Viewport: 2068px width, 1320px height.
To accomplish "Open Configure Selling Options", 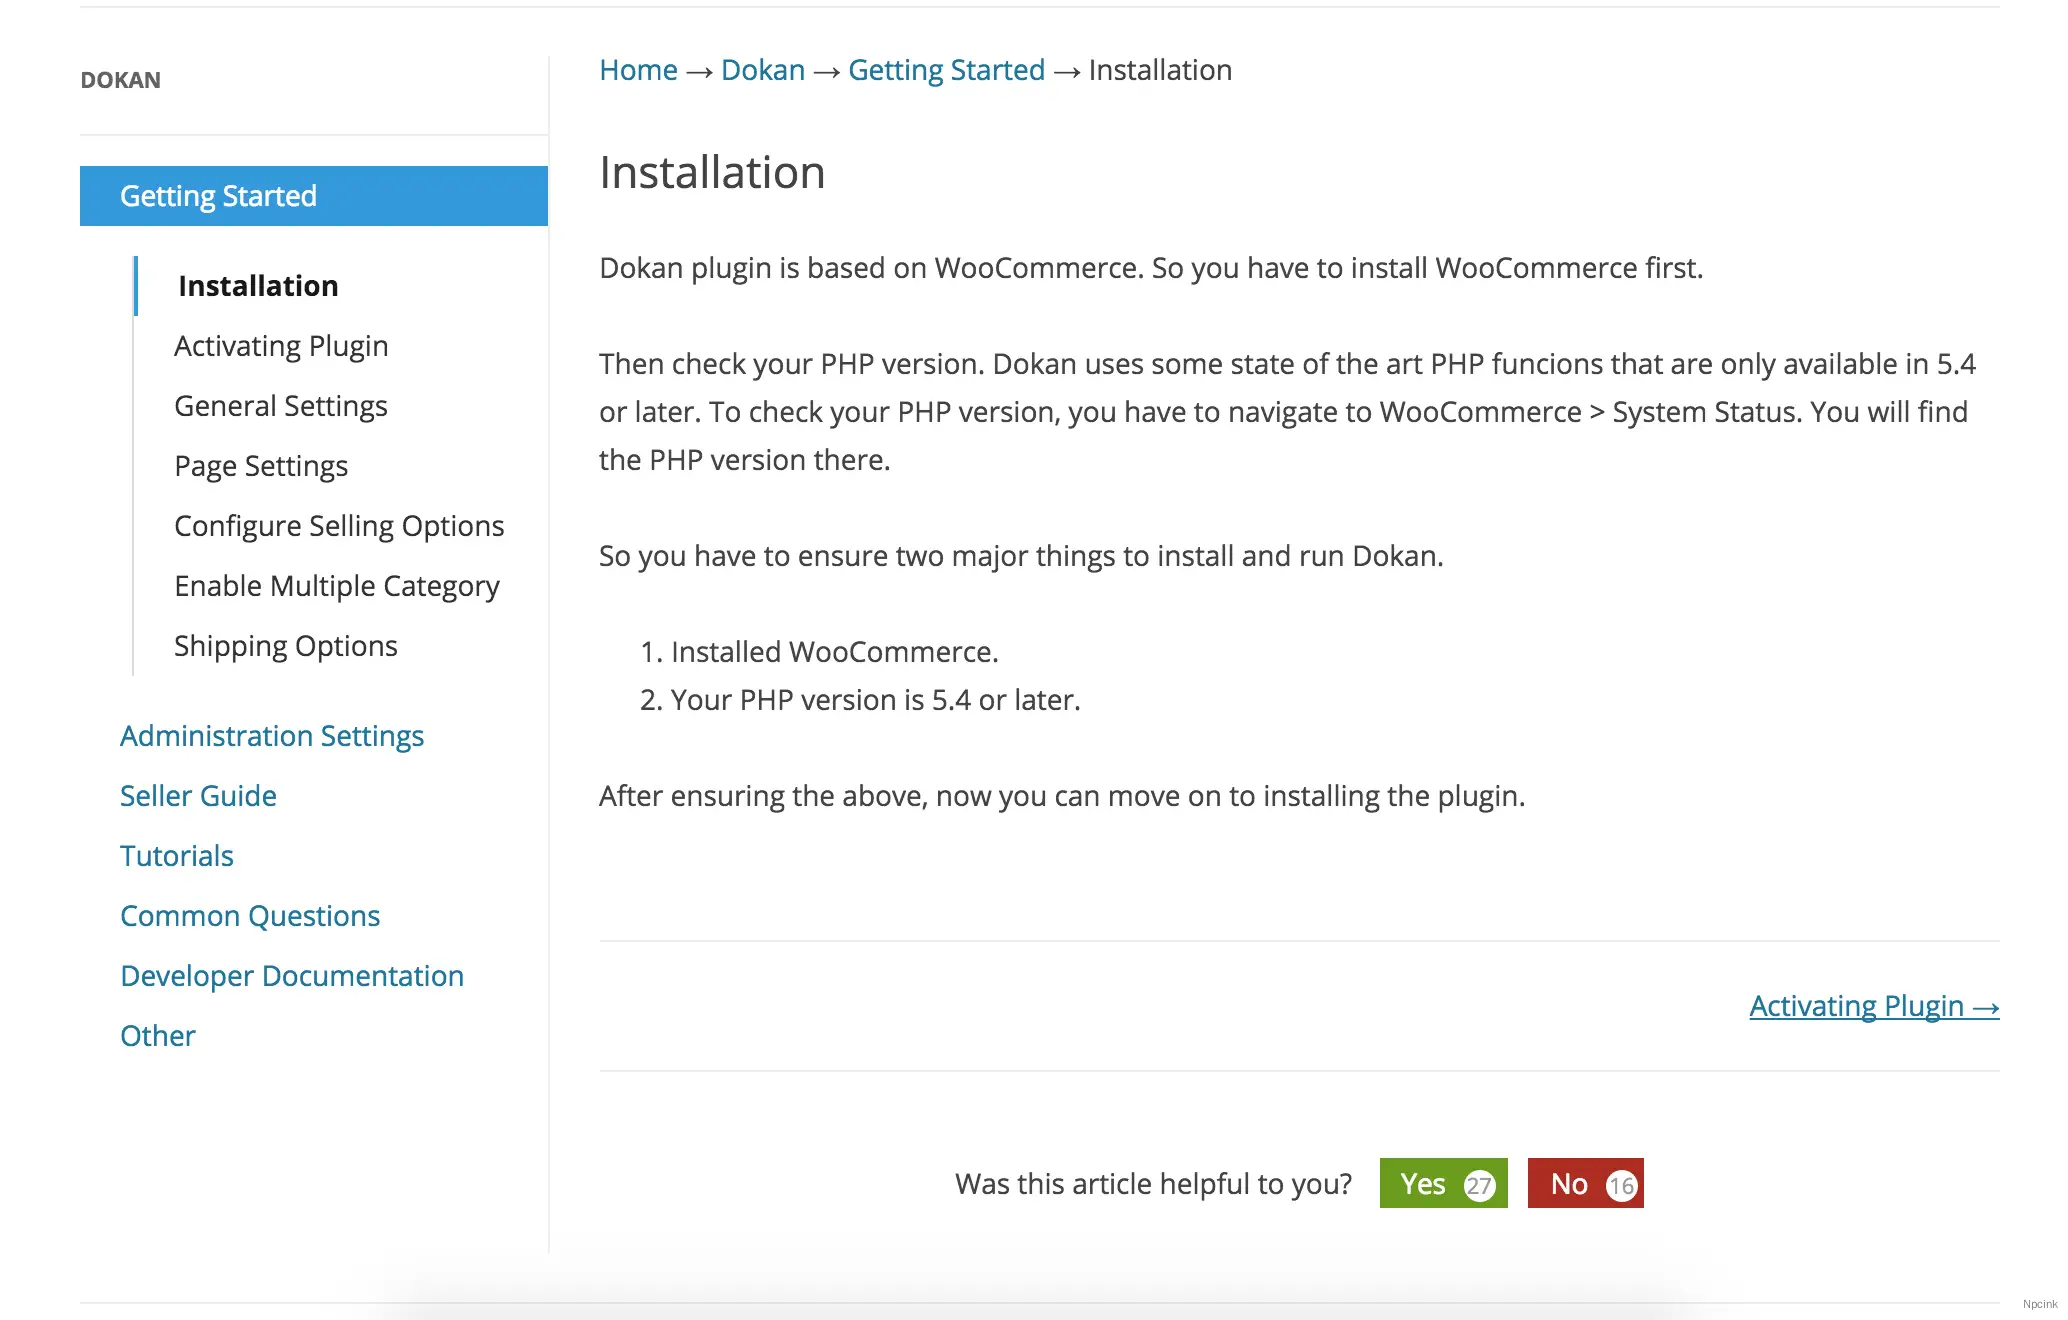I will 339,526.
